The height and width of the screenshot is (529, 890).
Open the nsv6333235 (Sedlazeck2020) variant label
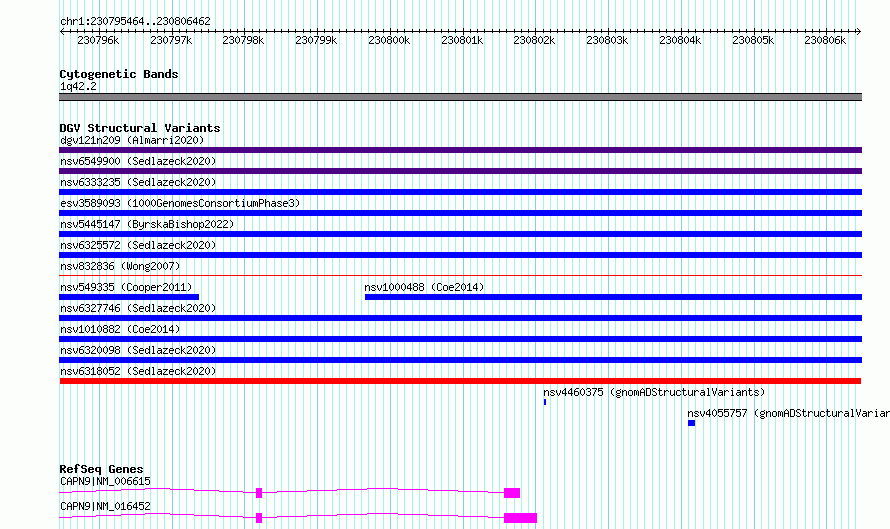coord(138,182)
